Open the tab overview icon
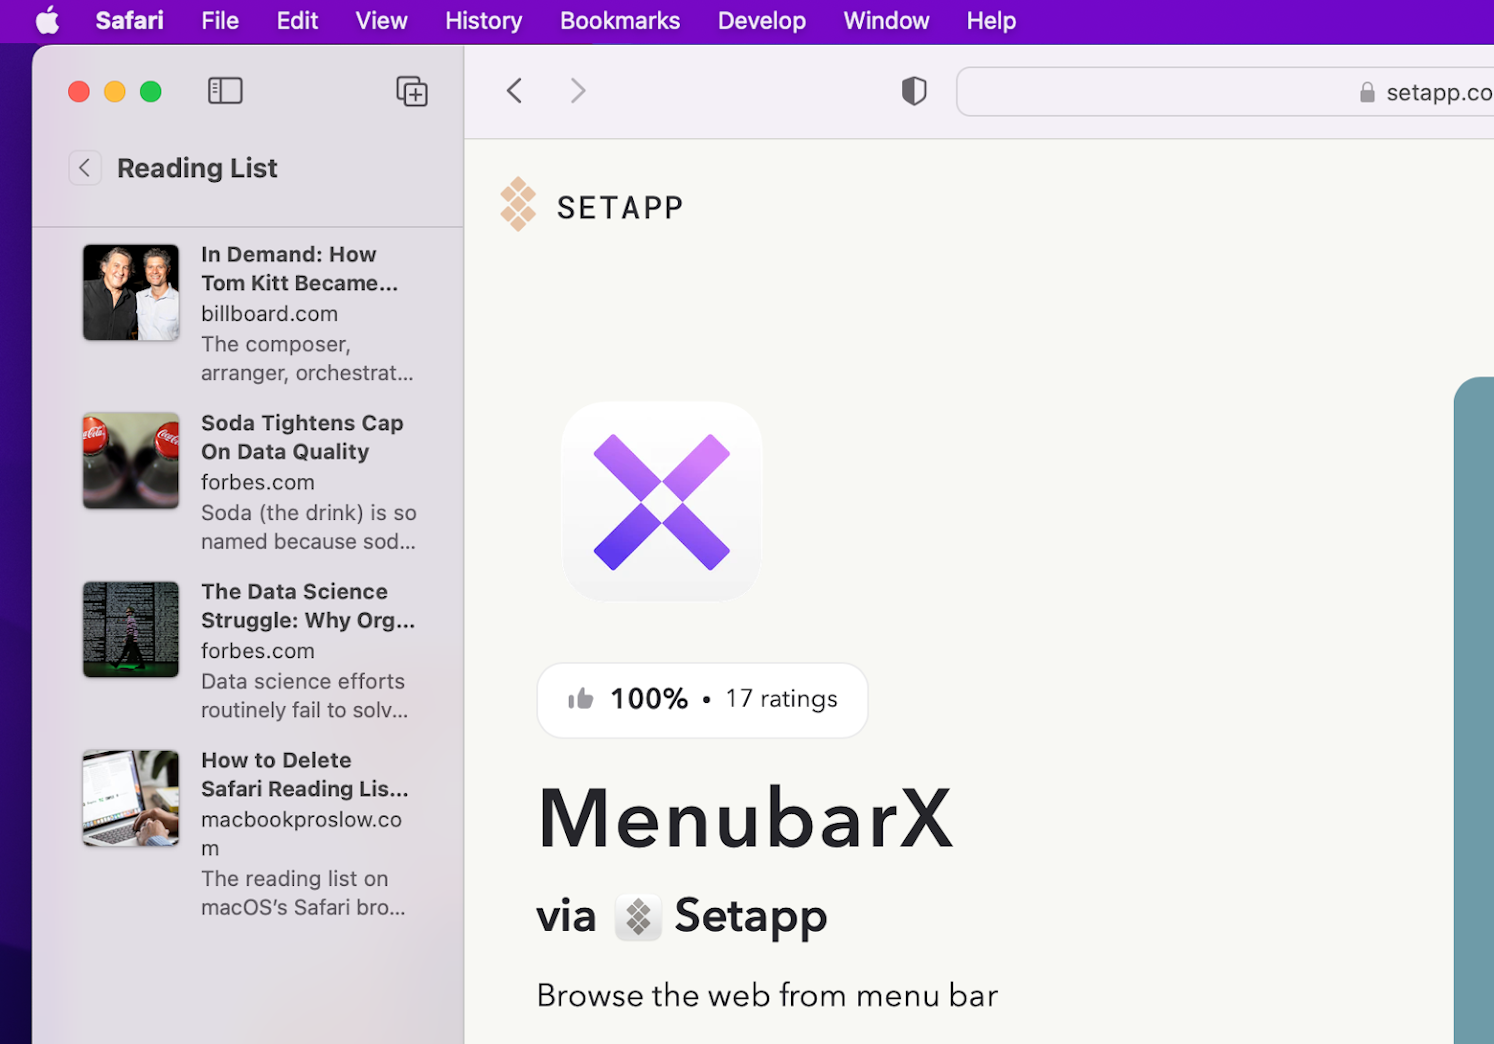Viewport: 1494px width, 1044px height. (411, 90)
